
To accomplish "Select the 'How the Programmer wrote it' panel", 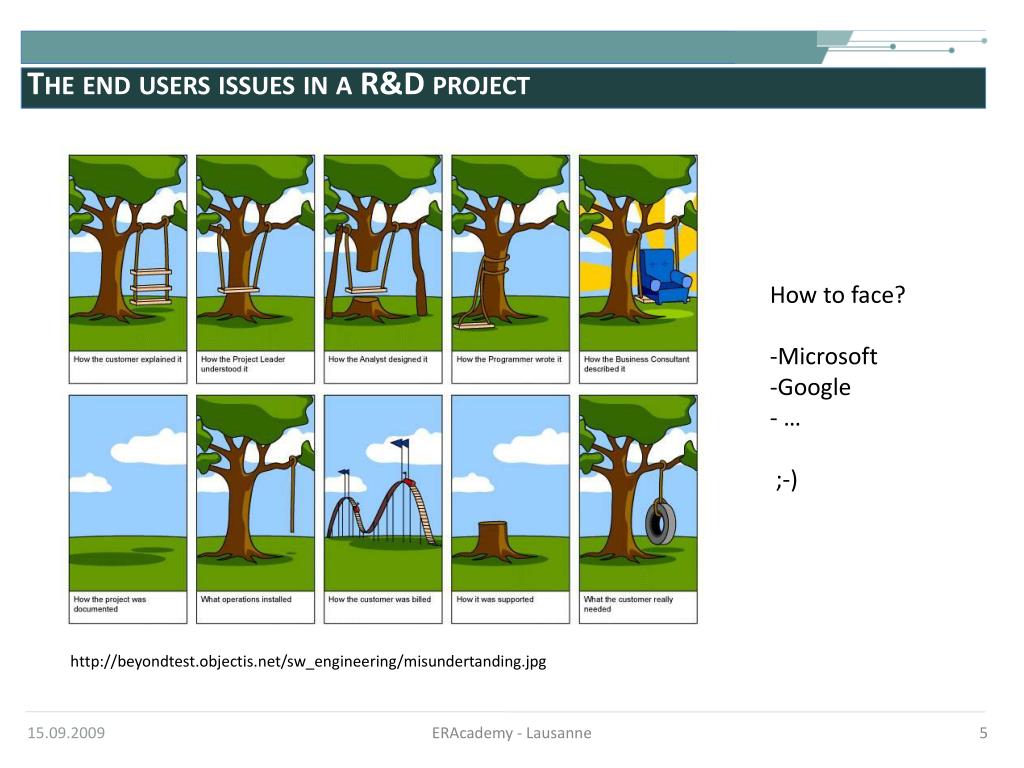I will [x=511, y=269].
